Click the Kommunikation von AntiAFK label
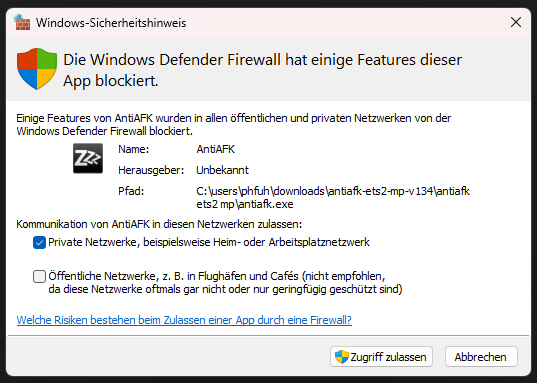537x383 pixels. point(159,224)
